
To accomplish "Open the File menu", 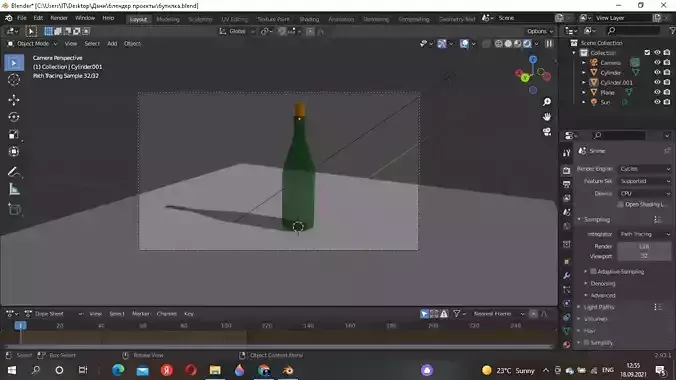I will coord(22,18).
